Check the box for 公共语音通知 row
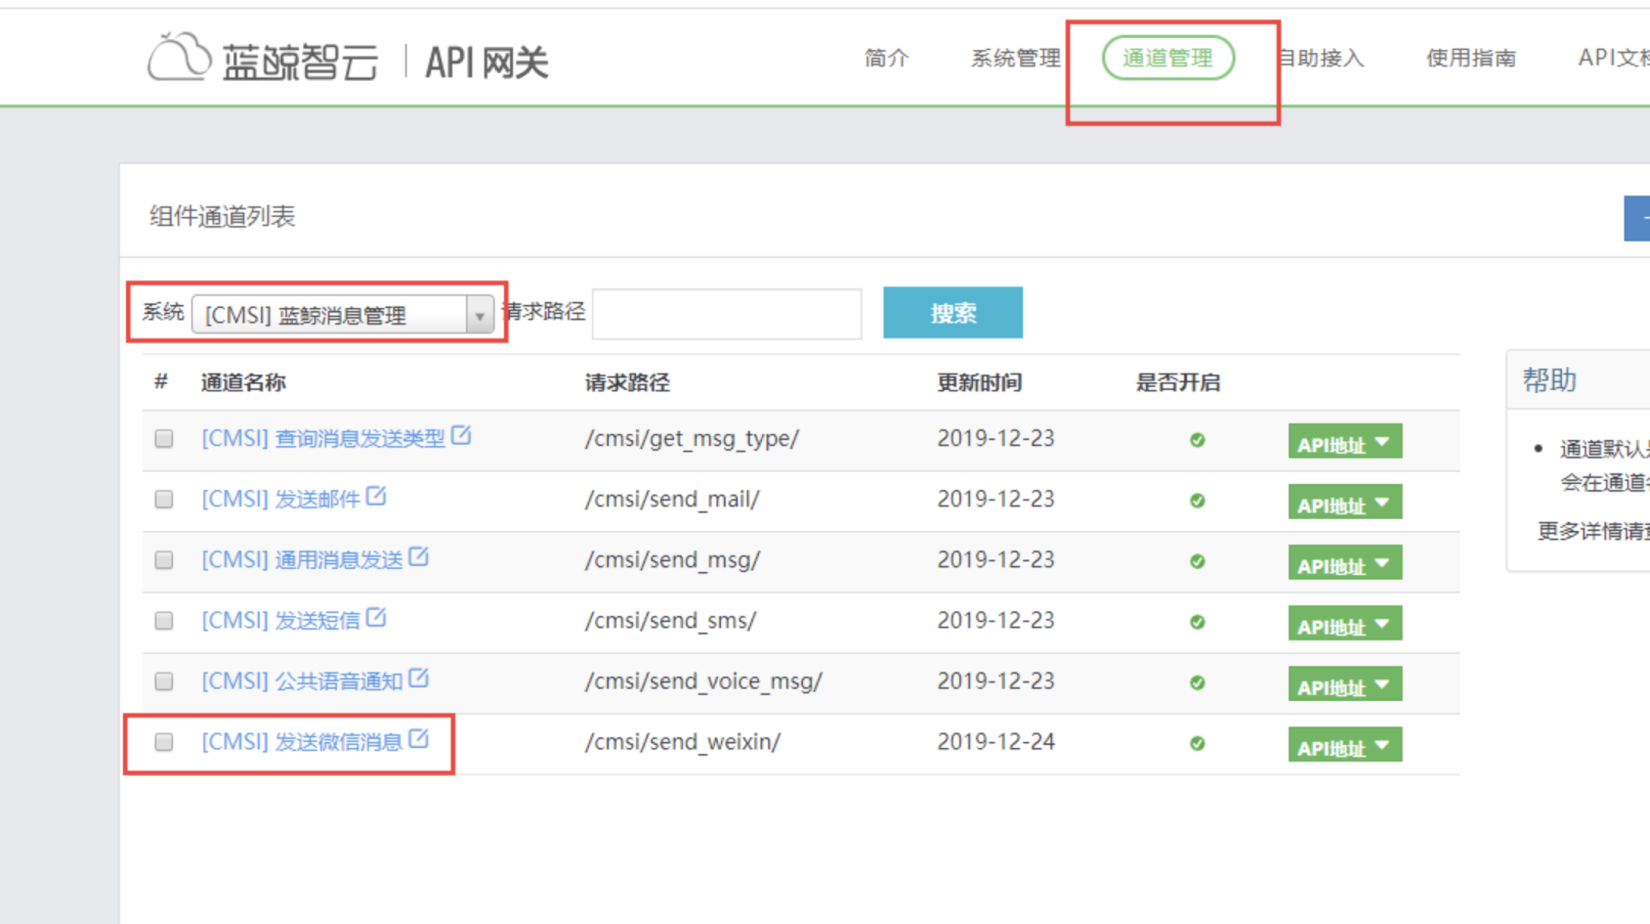1650x924 pixels. (164, 682)
